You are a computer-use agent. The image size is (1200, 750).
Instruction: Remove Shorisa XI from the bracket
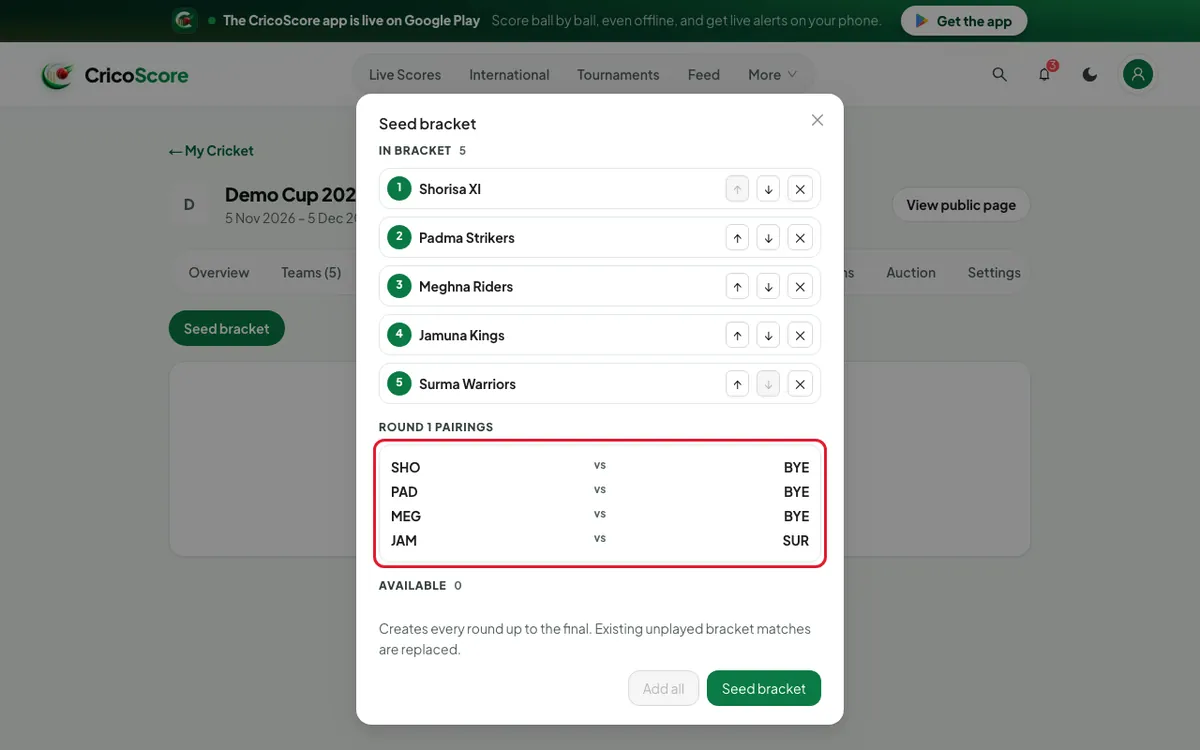[800, 189]
